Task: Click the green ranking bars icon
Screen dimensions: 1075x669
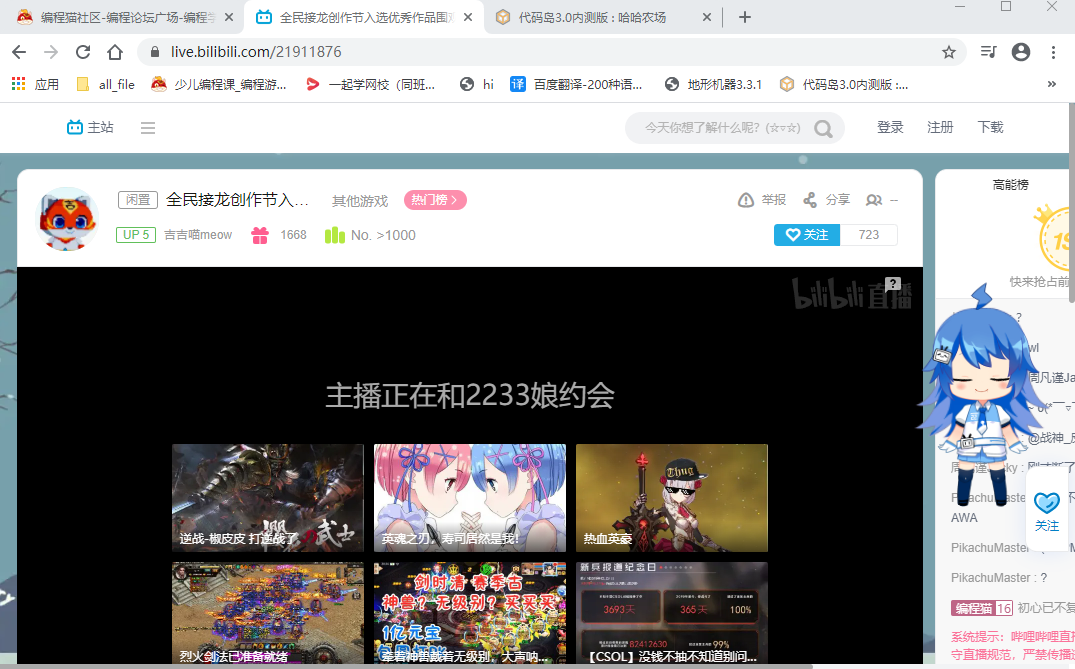Action: 335,235
